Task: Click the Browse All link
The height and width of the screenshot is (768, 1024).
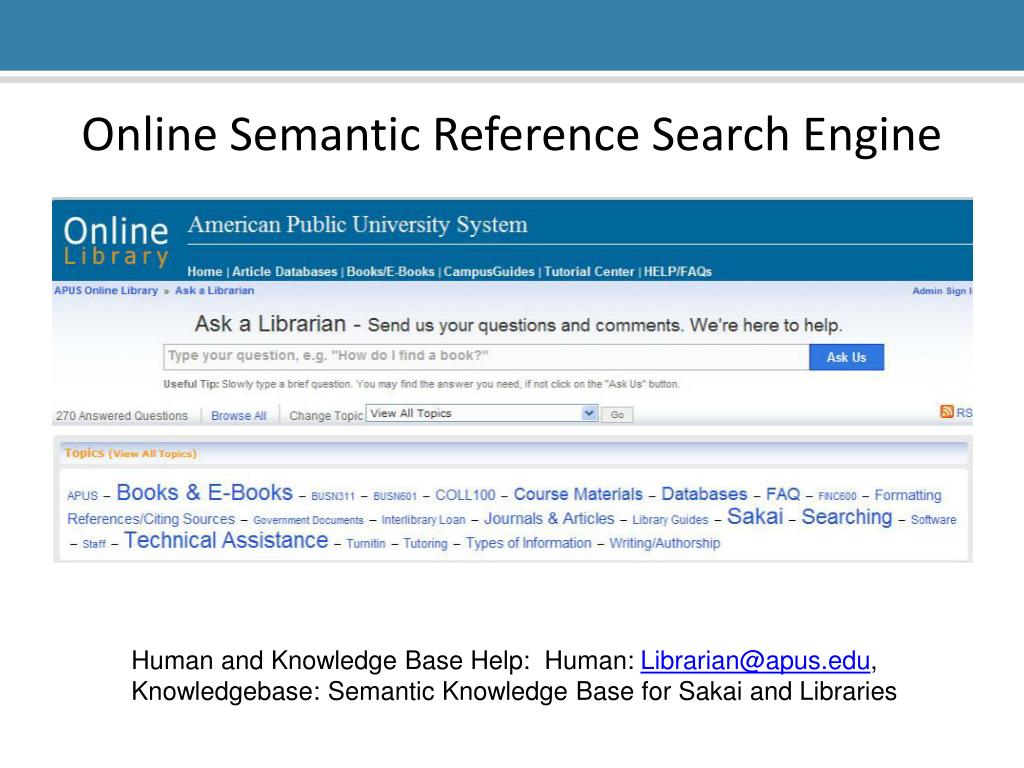Action: [238, 416]
